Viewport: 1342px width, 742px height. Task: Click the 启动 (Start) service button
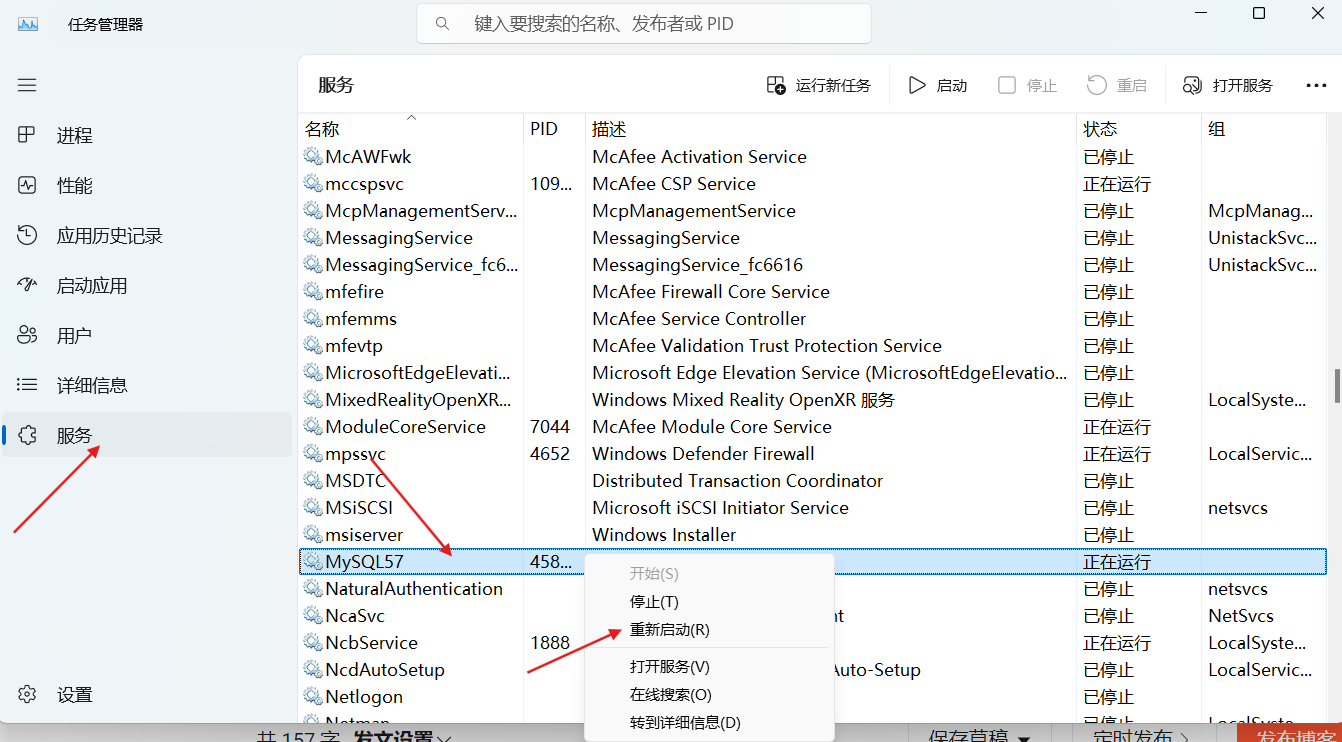click(x=937, y=85)
